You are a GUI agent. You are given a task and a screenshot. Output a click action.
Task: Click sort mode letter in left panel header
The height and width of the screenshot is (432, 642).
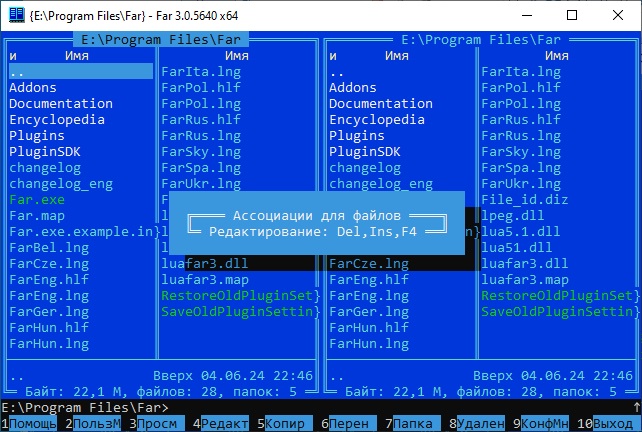click(13, 56)
